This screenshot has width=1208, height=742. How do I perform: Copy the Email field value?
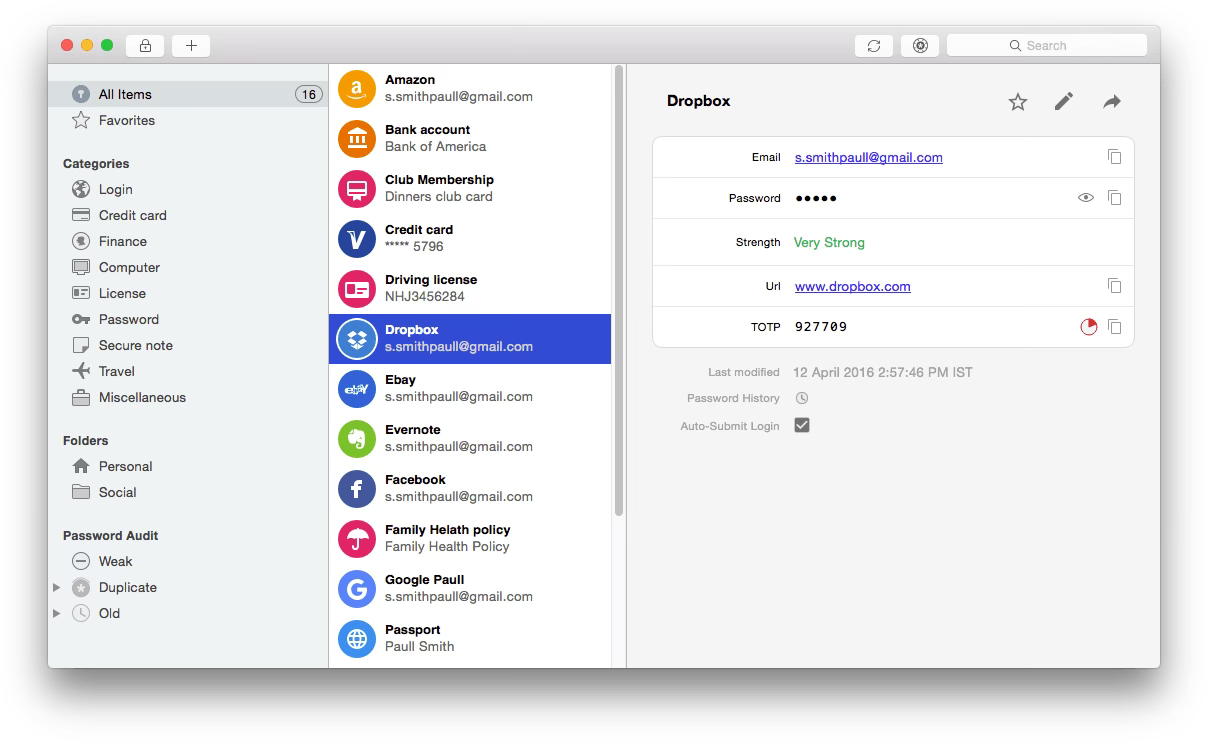pyautogui.click(x=1114, y=157)
